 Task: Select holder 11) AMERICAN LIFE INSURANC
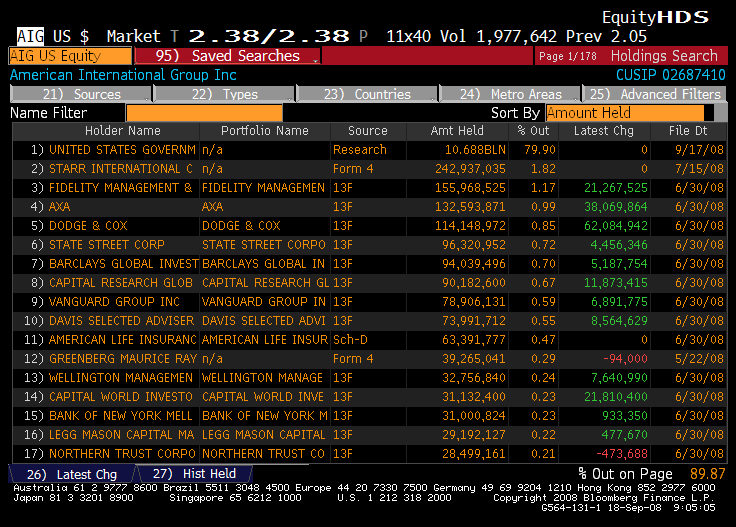110,340
